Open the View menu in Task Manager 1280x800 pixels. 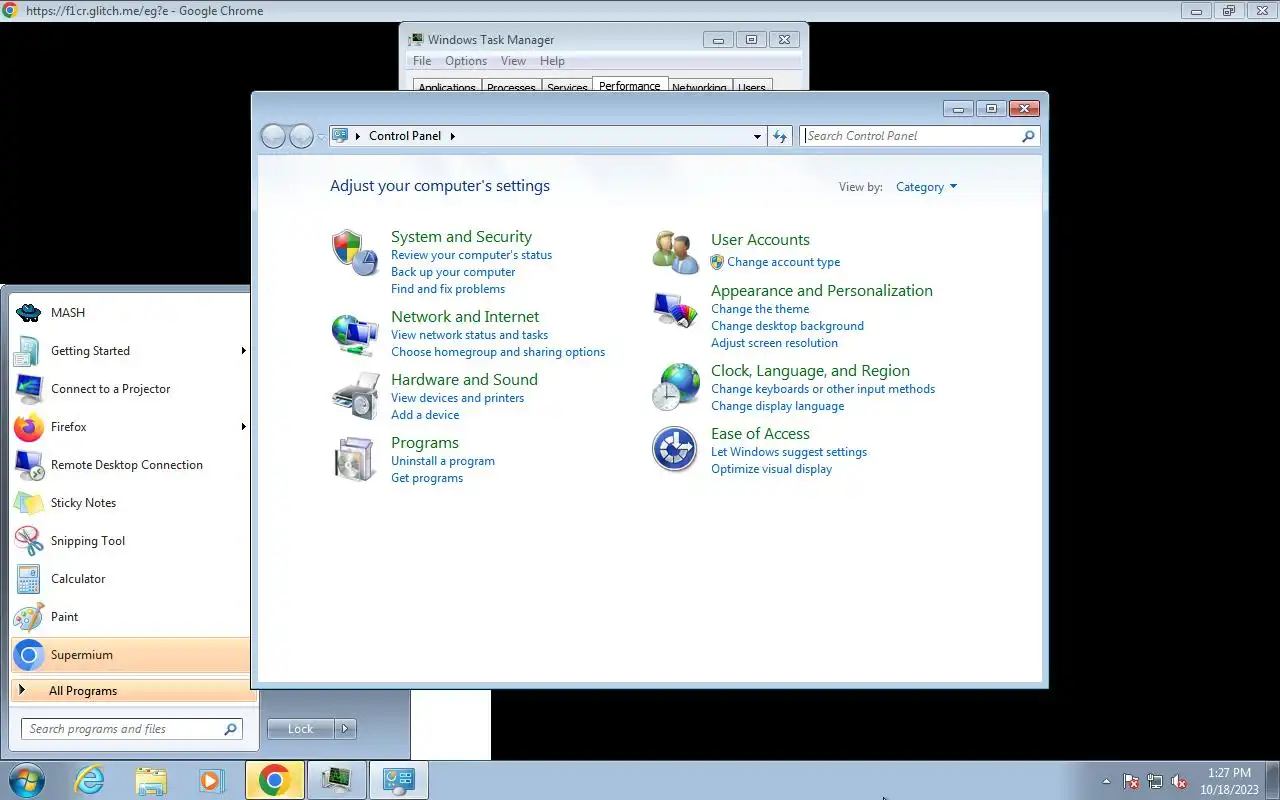point(513,61)
